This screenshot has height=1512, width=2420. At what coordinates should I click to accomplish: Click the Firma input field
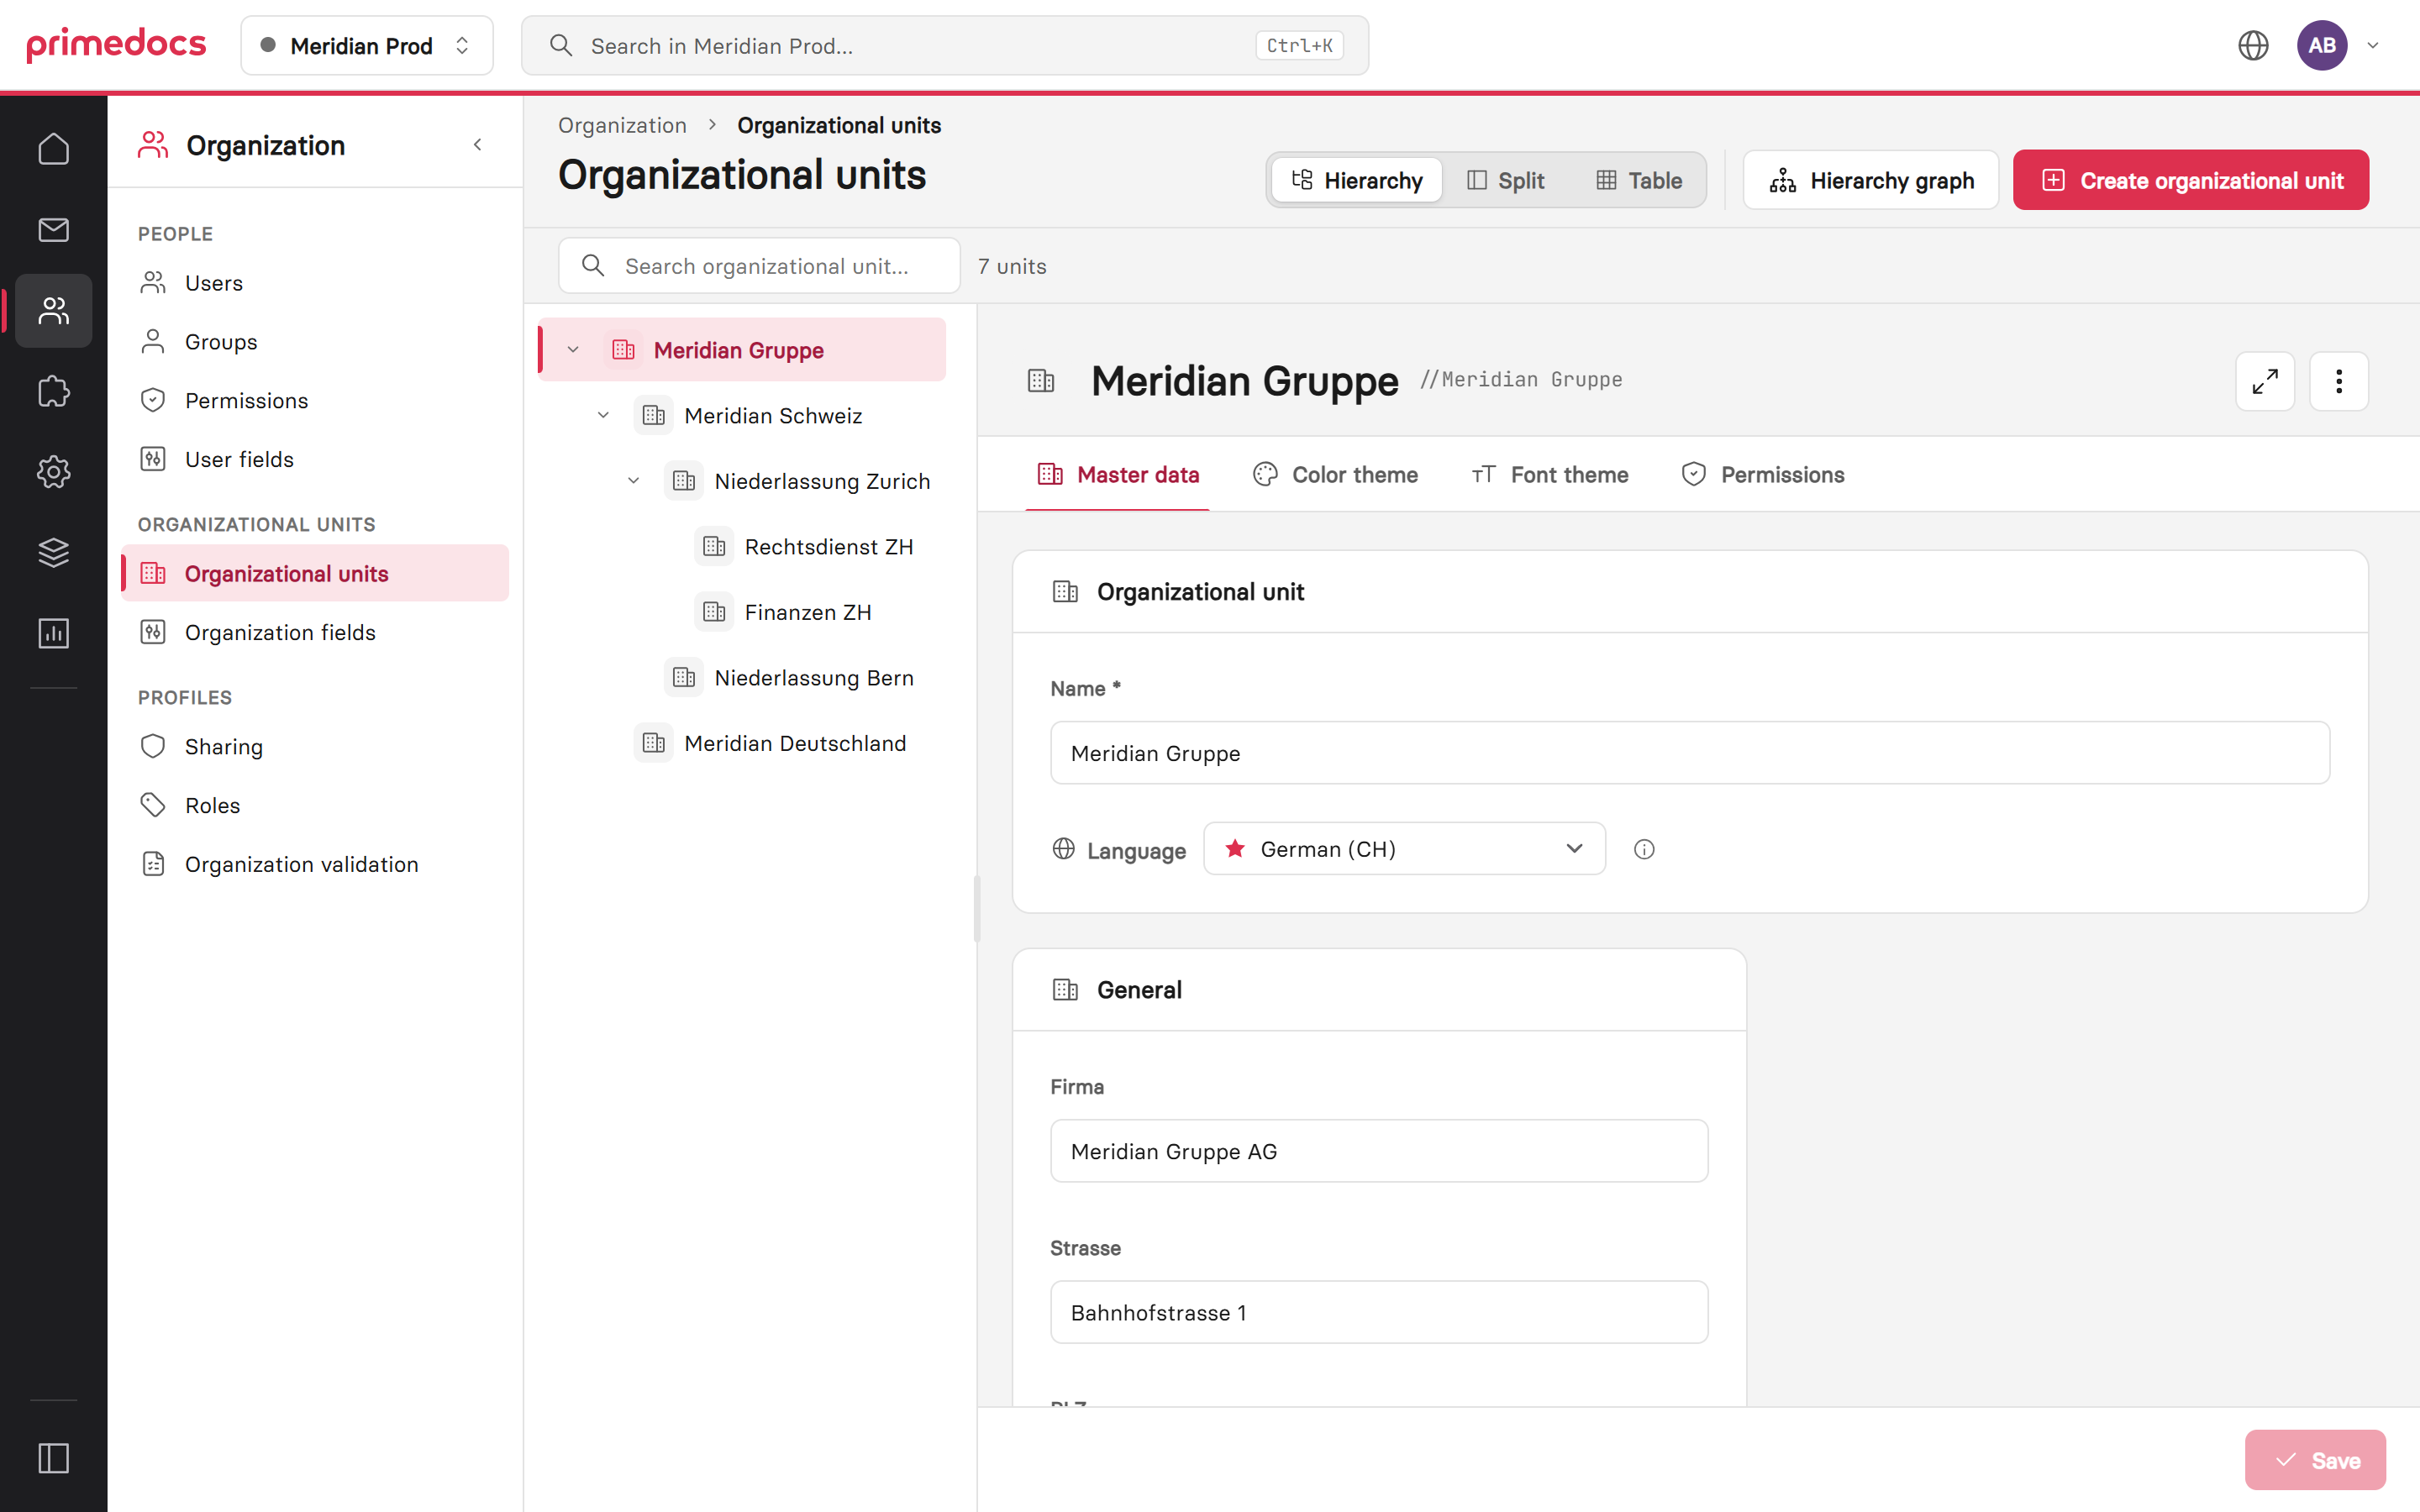tap(1379, 1151)
